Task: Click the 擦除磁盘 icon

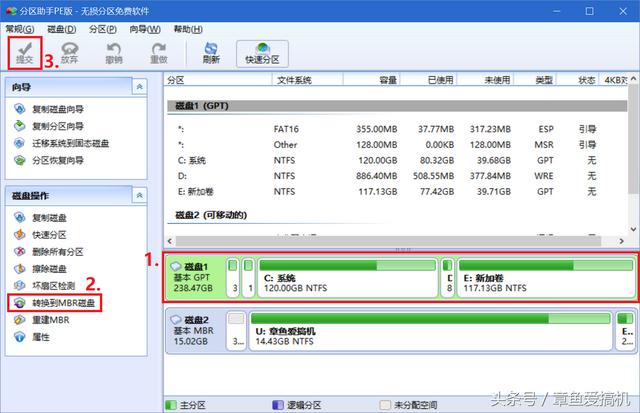Action: click(20, 269)
